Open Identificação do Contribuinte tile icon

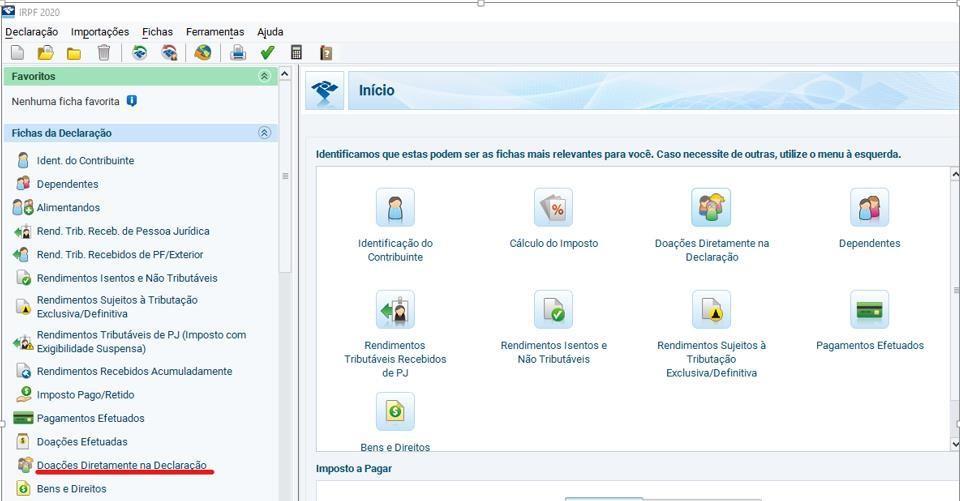395,208
